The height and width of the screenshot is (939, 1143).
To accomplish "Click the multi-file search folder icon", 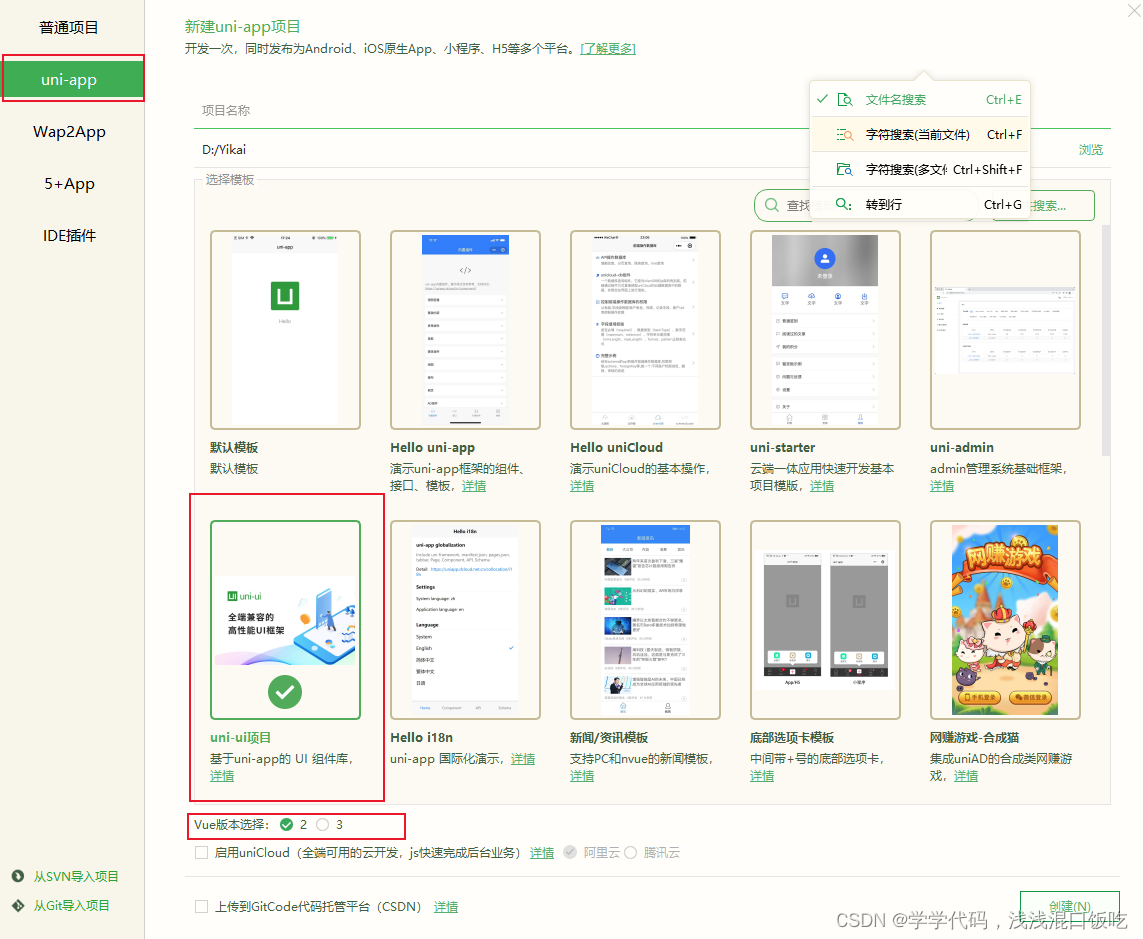I will [x=845, y=170].
